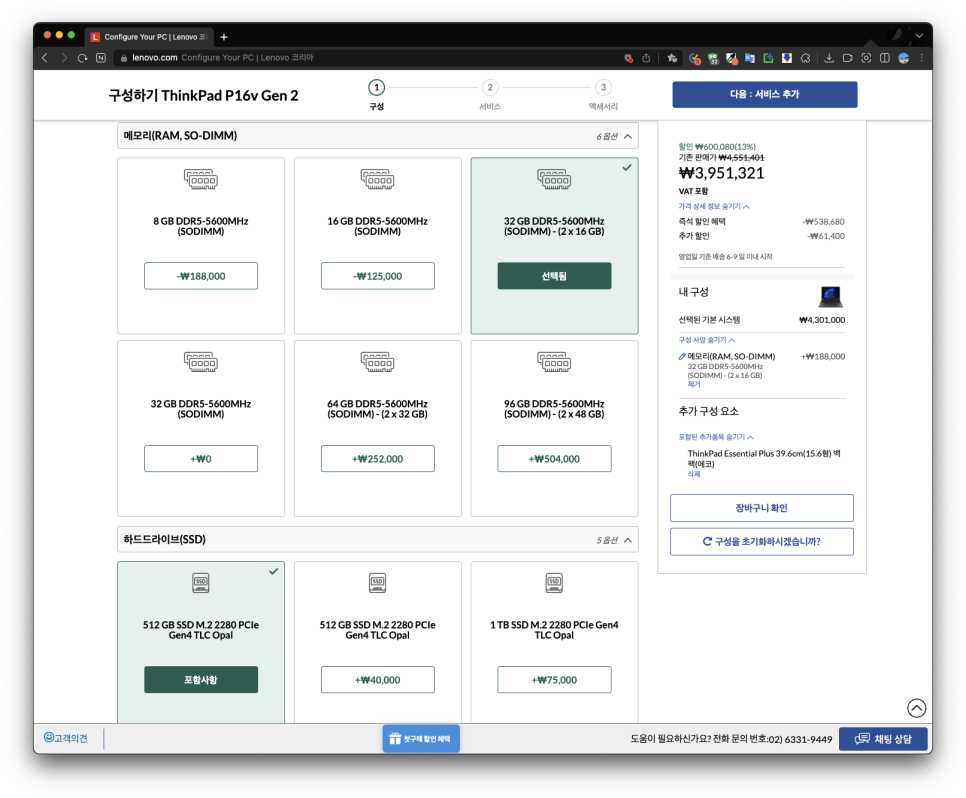
Task: Click the screenshot capture icon in toolbar
Action: [866, 58]
